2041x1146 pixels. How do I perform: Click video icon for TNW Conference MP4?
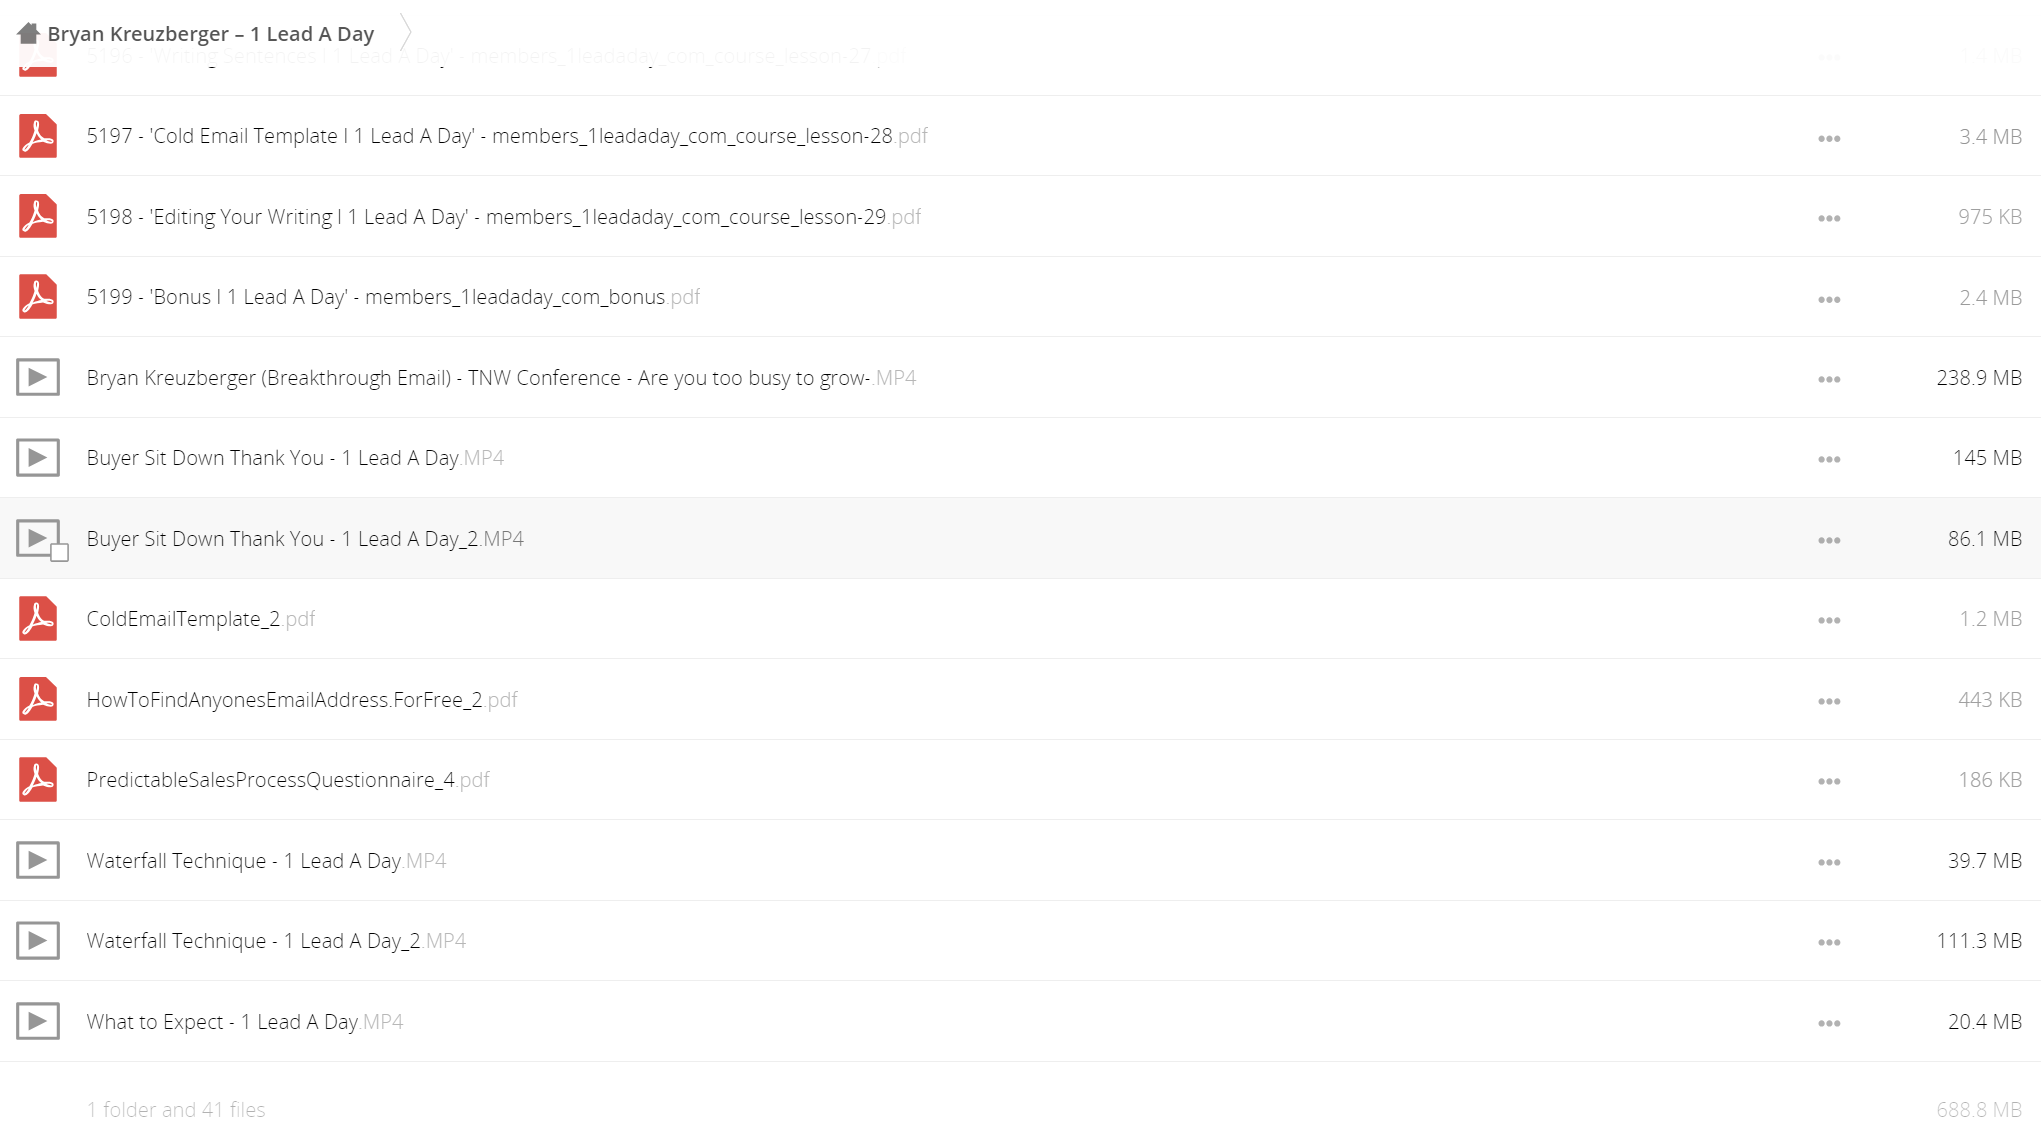[x=38, y=377]
